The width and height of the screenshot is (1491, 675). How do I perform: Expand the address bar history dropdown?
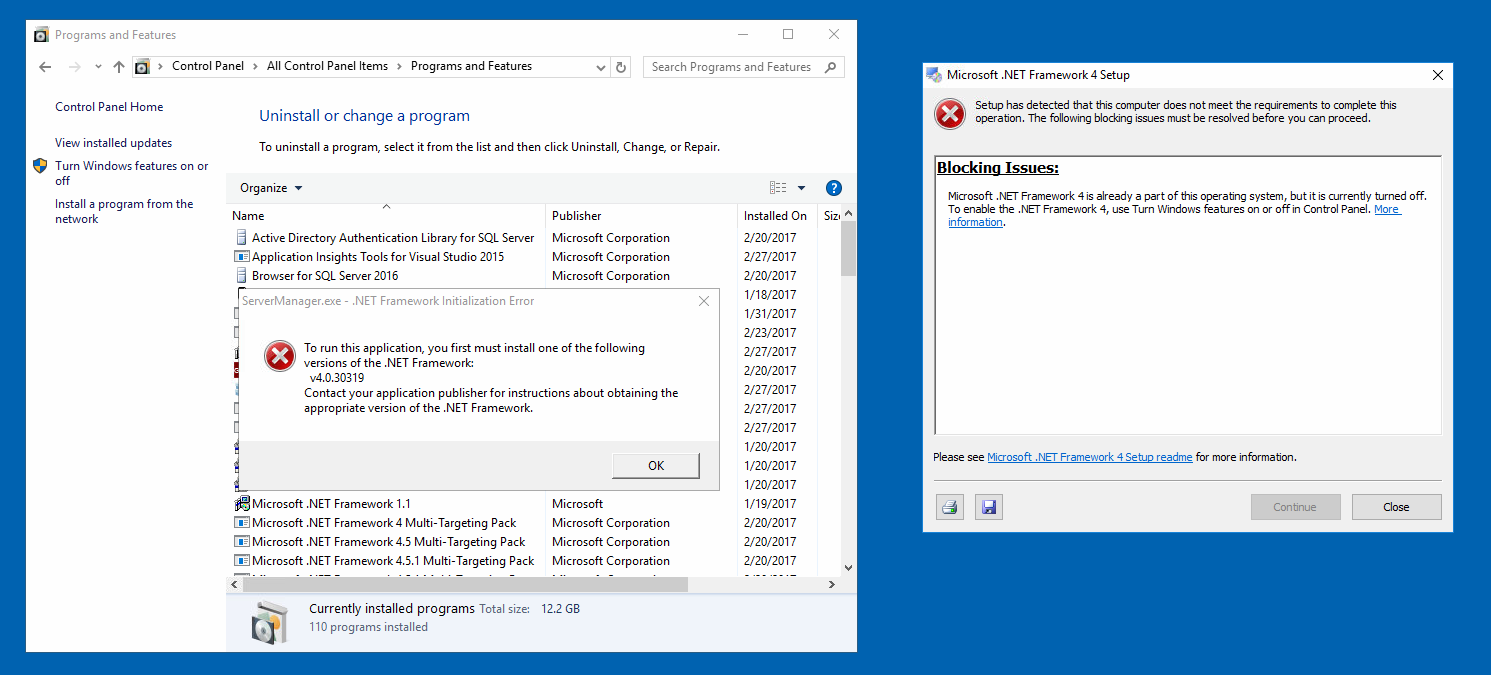pyautogui.click(x=600, y=67)
